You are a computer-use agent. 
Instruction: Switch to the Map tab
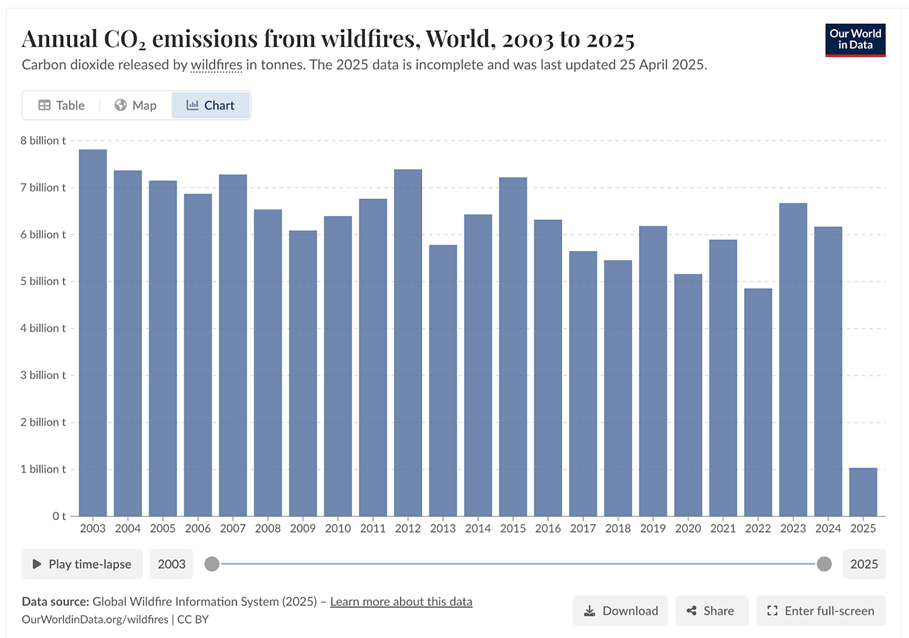click(135, 105)
